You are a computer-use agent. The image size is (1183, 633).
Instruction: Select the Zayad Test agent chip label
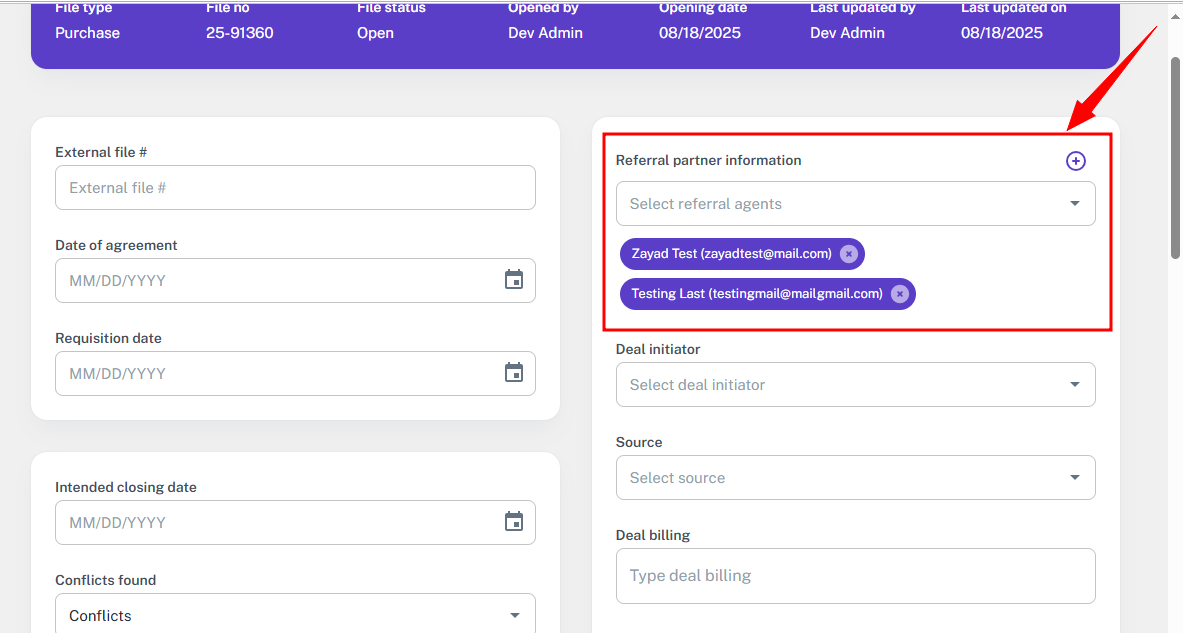tap(731, 254)
